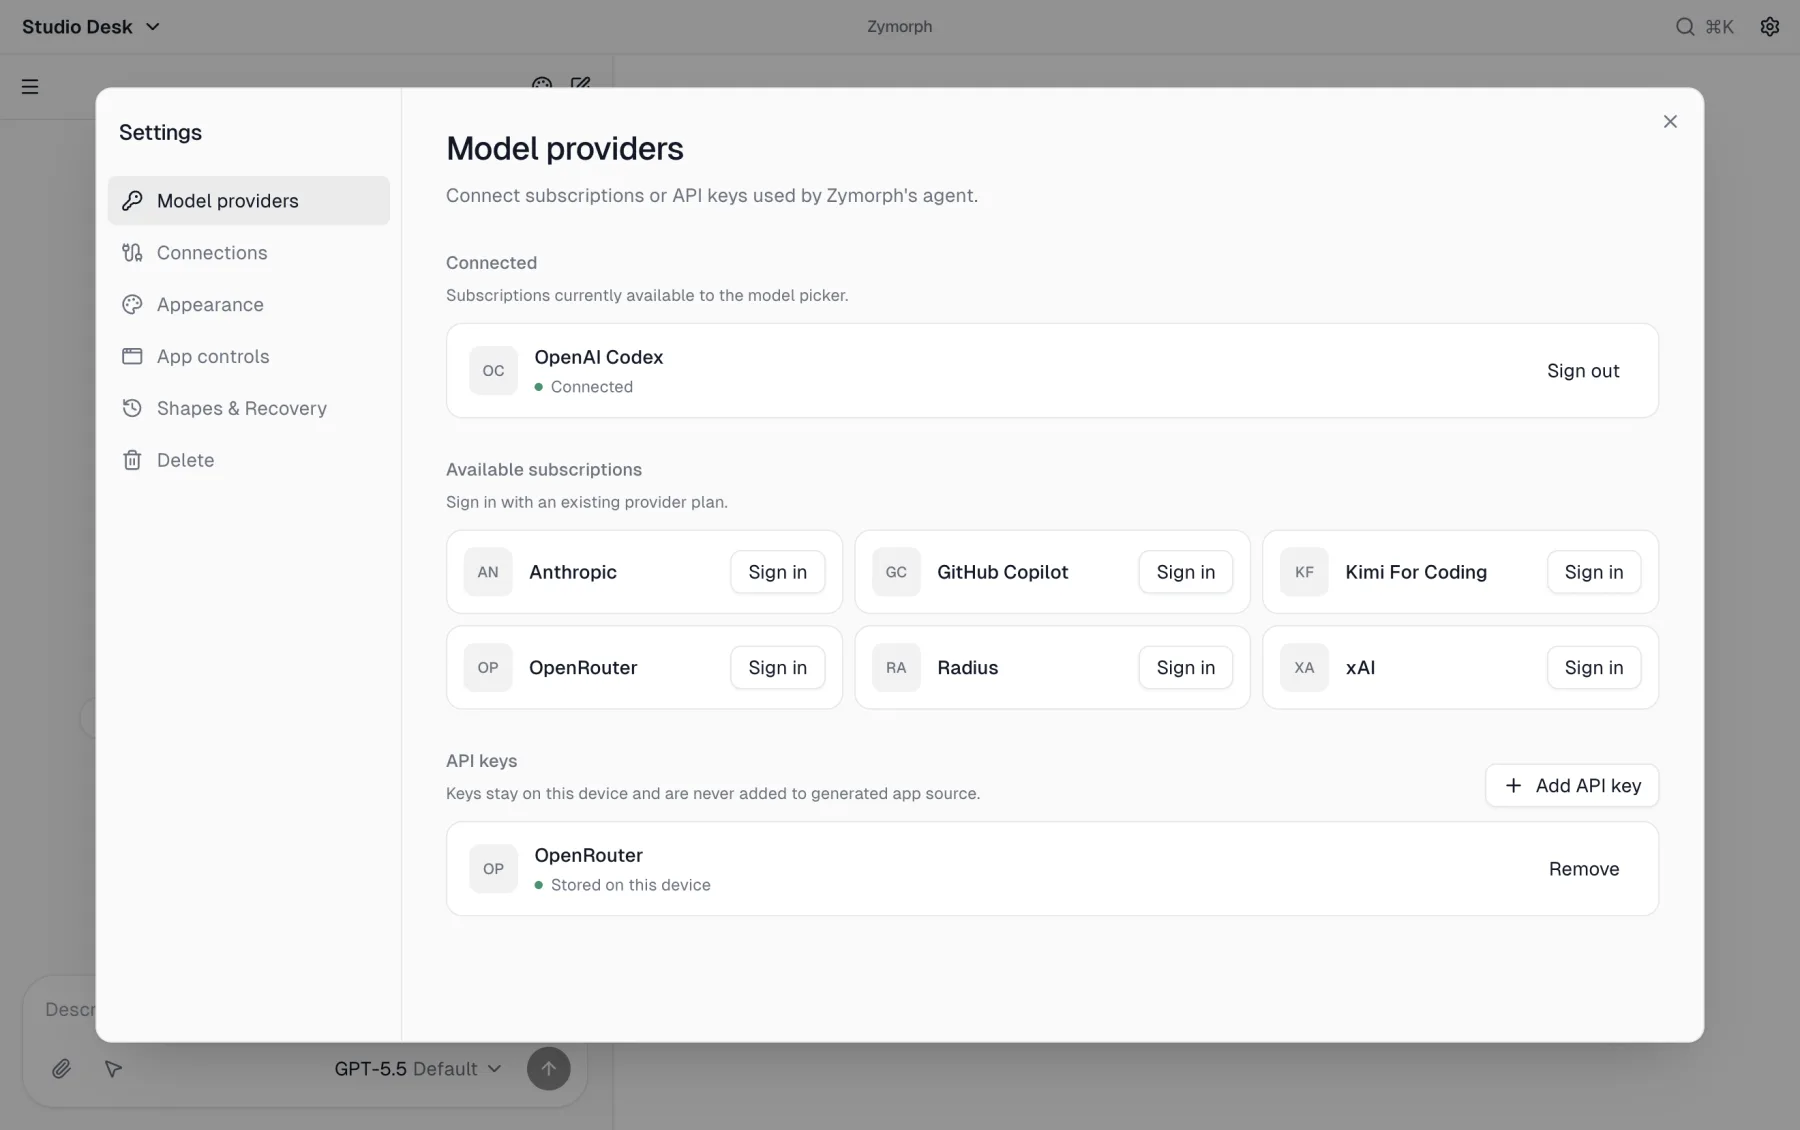The image size is (1800, 1130).
Task: Open the Studio Desk workspace dropdown
Action: click(91, 27)
